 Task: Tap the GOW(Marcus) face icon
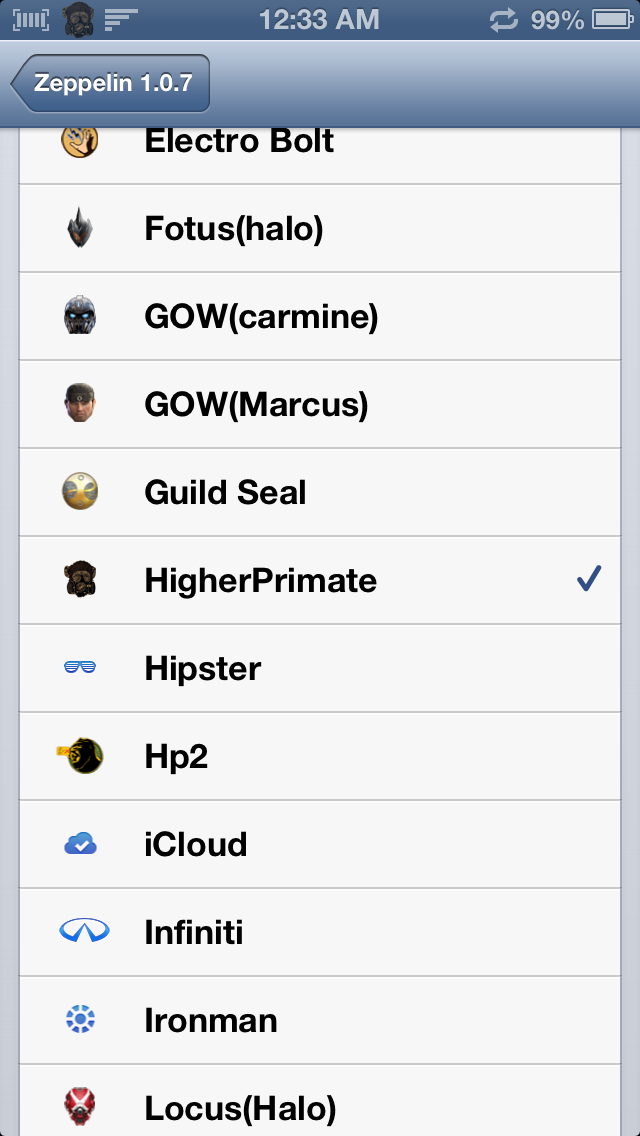80,404
